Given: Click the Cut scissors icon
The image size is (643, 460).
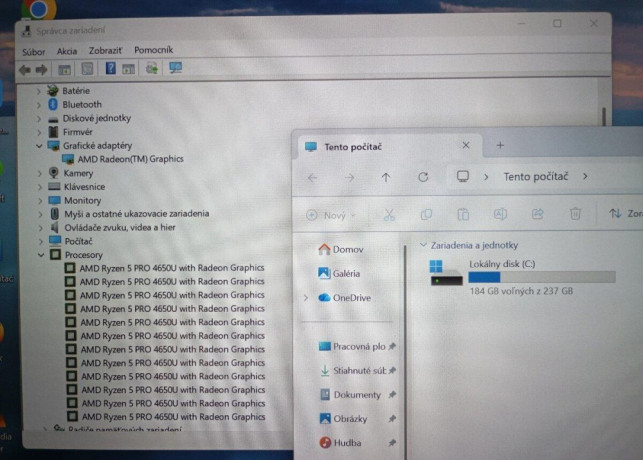Looking at the screenshot, I should [389, 214].
